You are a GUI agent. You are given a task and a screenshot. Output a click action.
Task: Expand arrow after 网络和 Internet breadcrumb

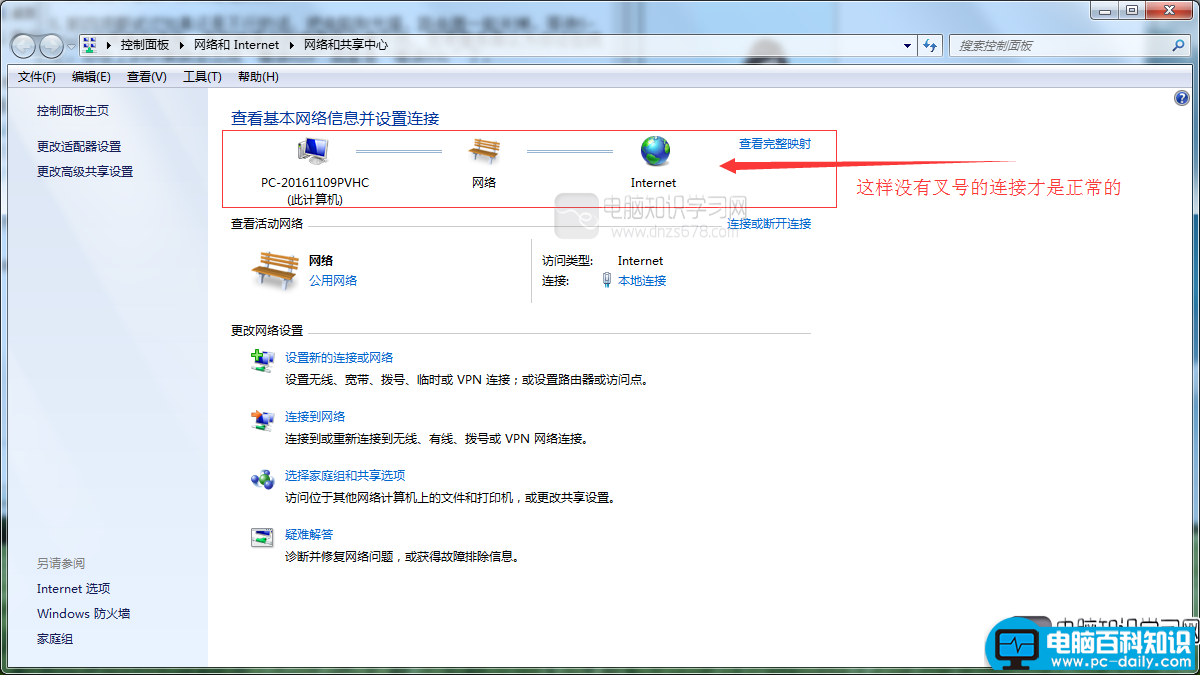tap(292, 45)
